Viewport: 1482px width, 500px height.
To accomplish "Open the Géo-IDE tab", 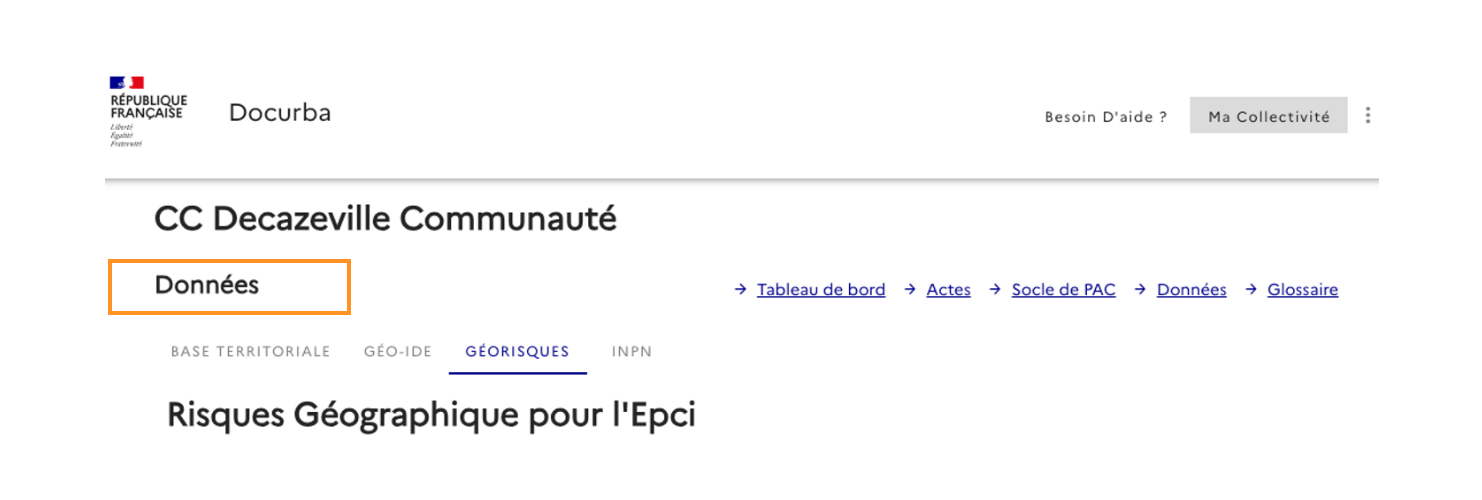I will pos(398,352).
